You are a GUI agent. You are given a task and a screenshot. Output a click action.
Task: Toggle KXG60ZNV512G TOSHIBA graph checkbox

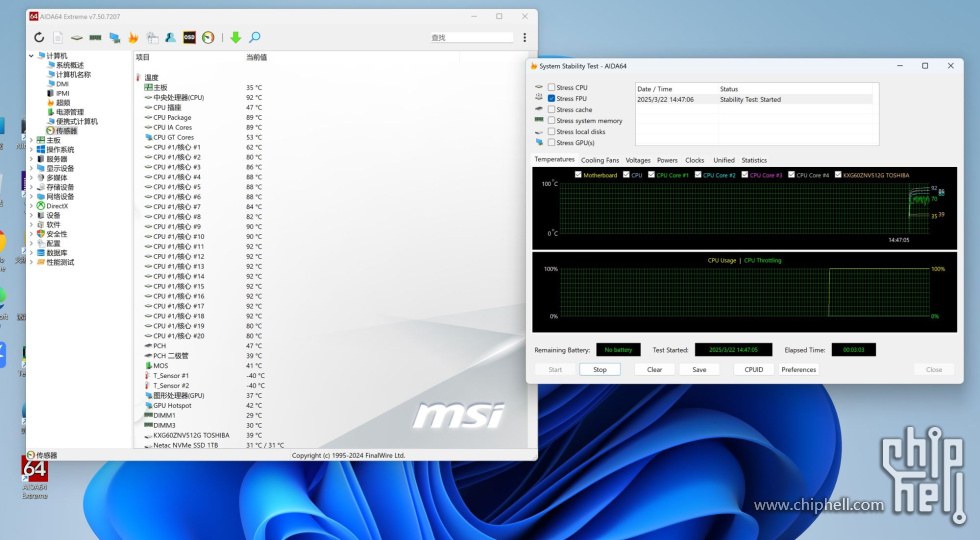(838, 175)
